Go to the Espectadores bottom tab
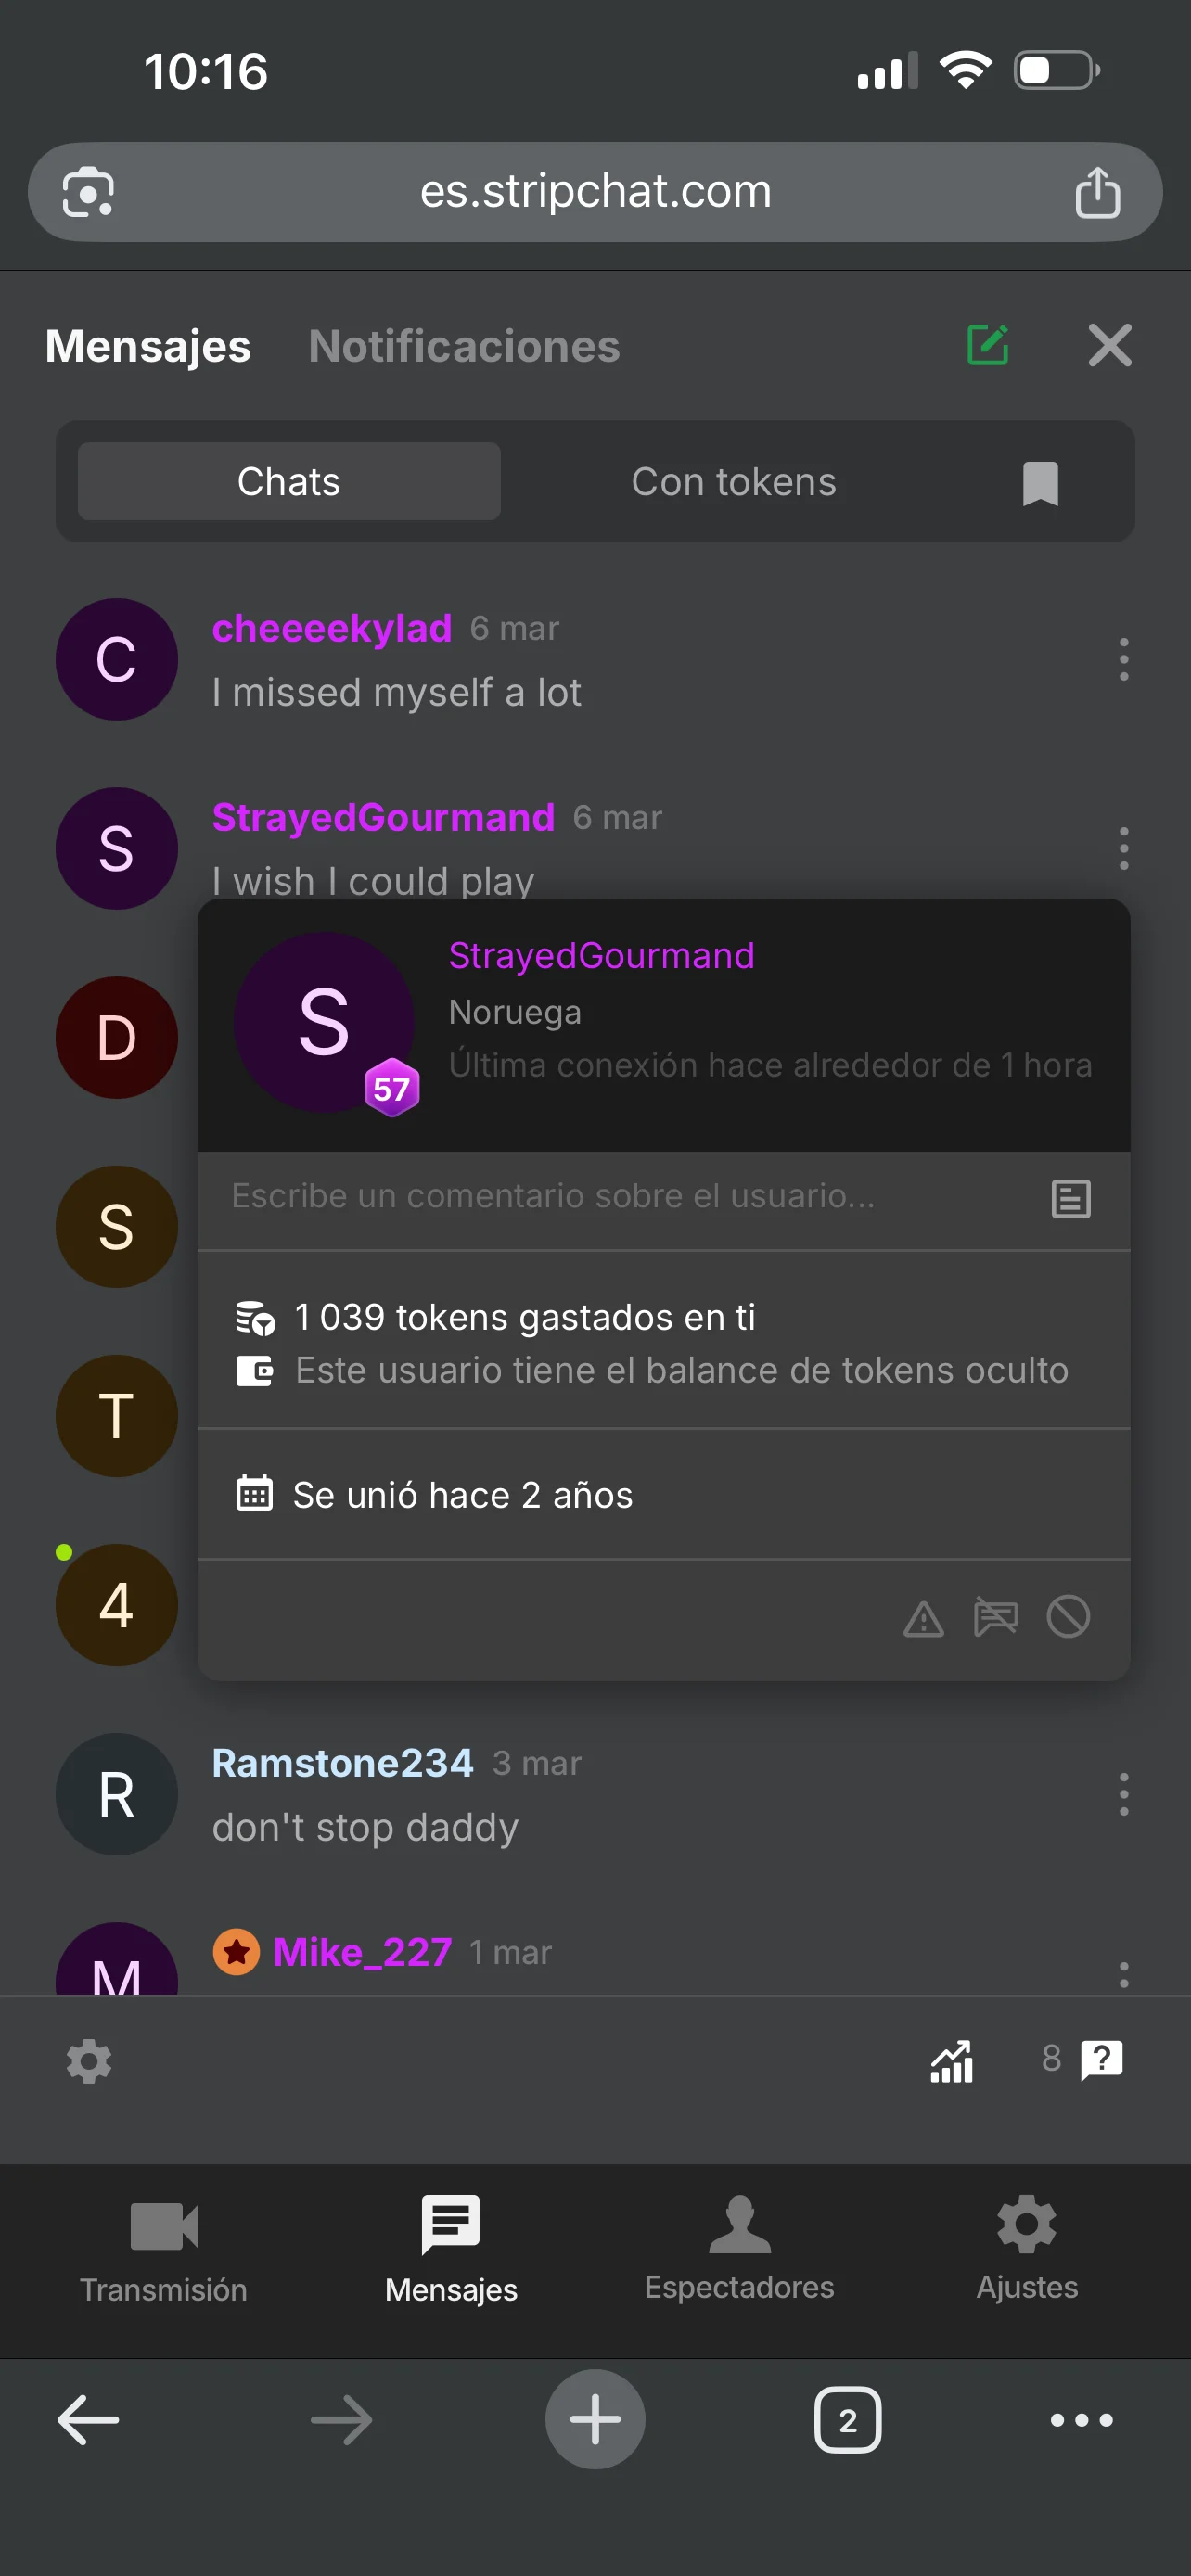The height and width of the screenshot is (2576, 1191). coord(739,2246)
